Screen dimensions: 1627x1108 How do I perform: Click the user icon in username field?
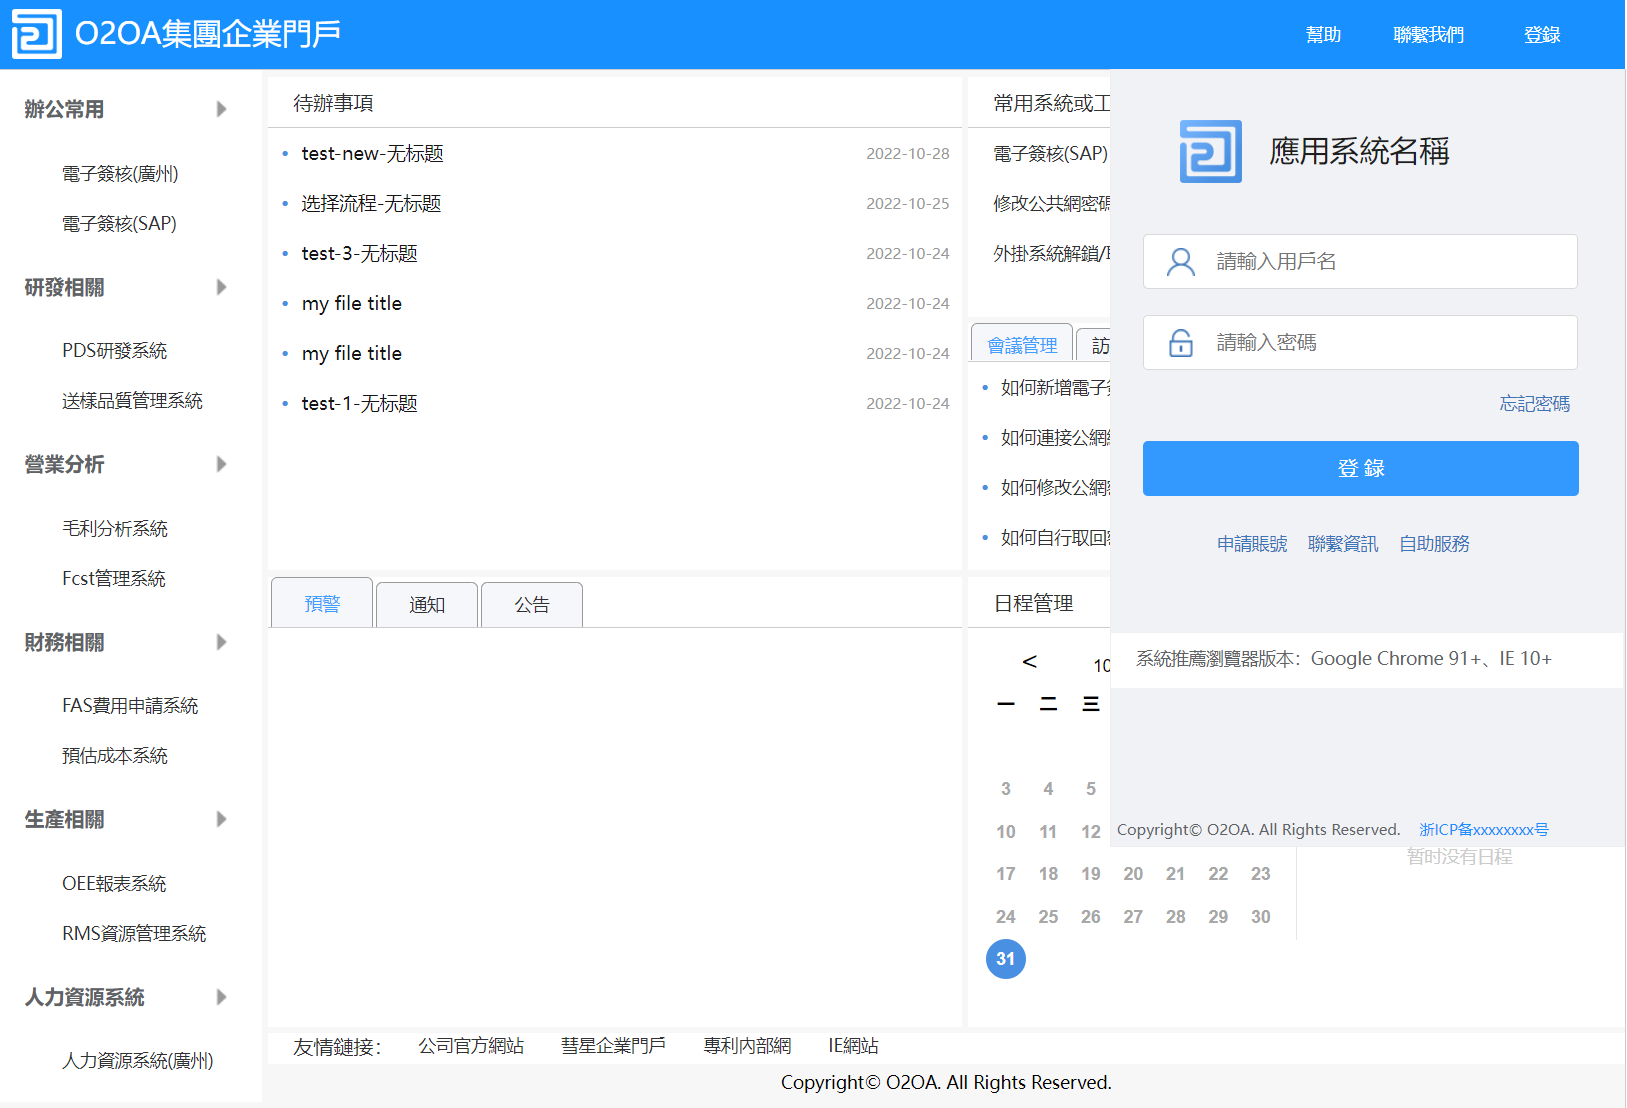coord(1181,262)
